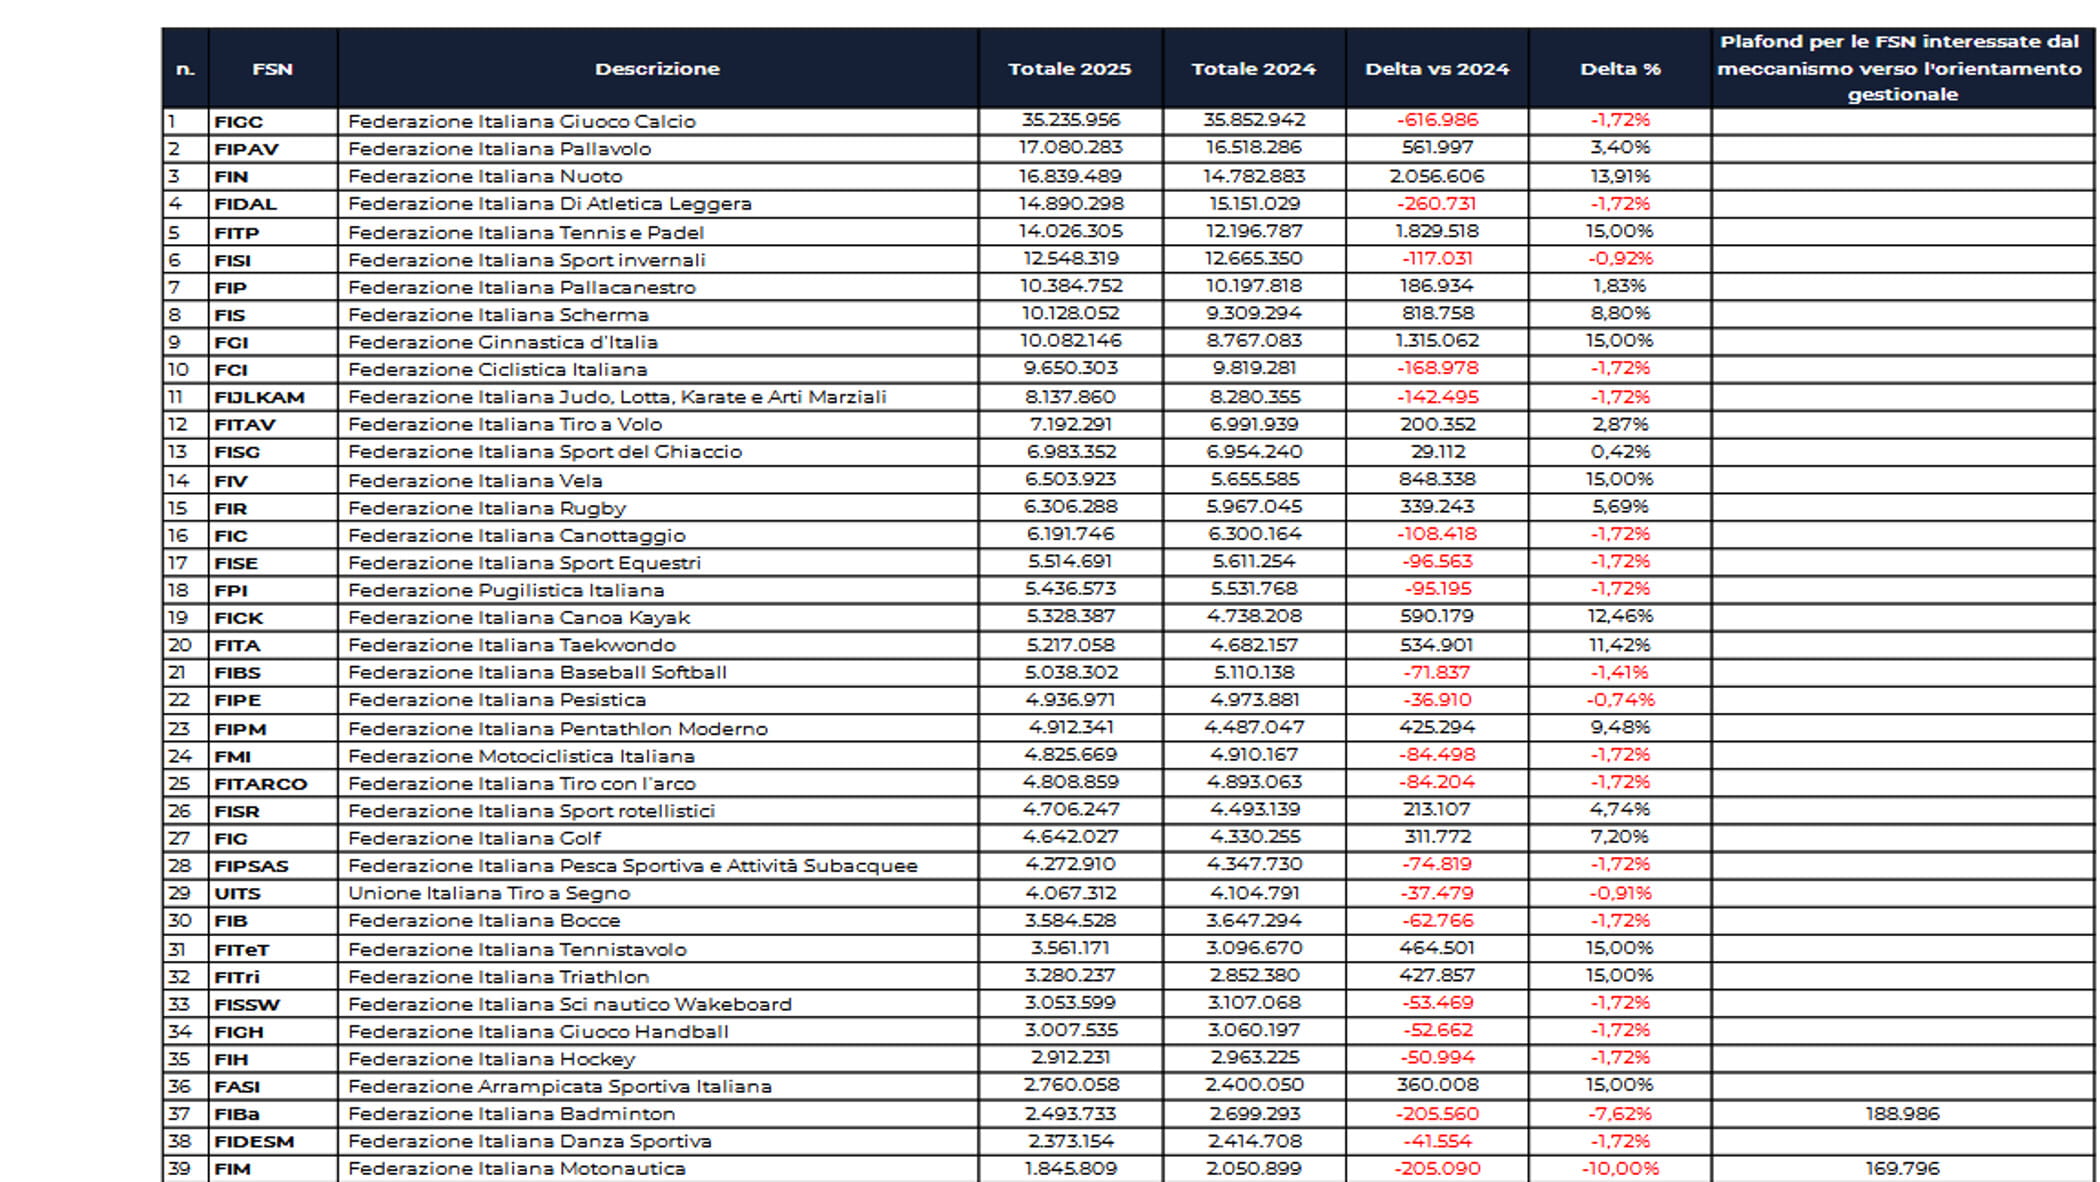Click the 'Delta vs 2024' column header

(1437, 69)
